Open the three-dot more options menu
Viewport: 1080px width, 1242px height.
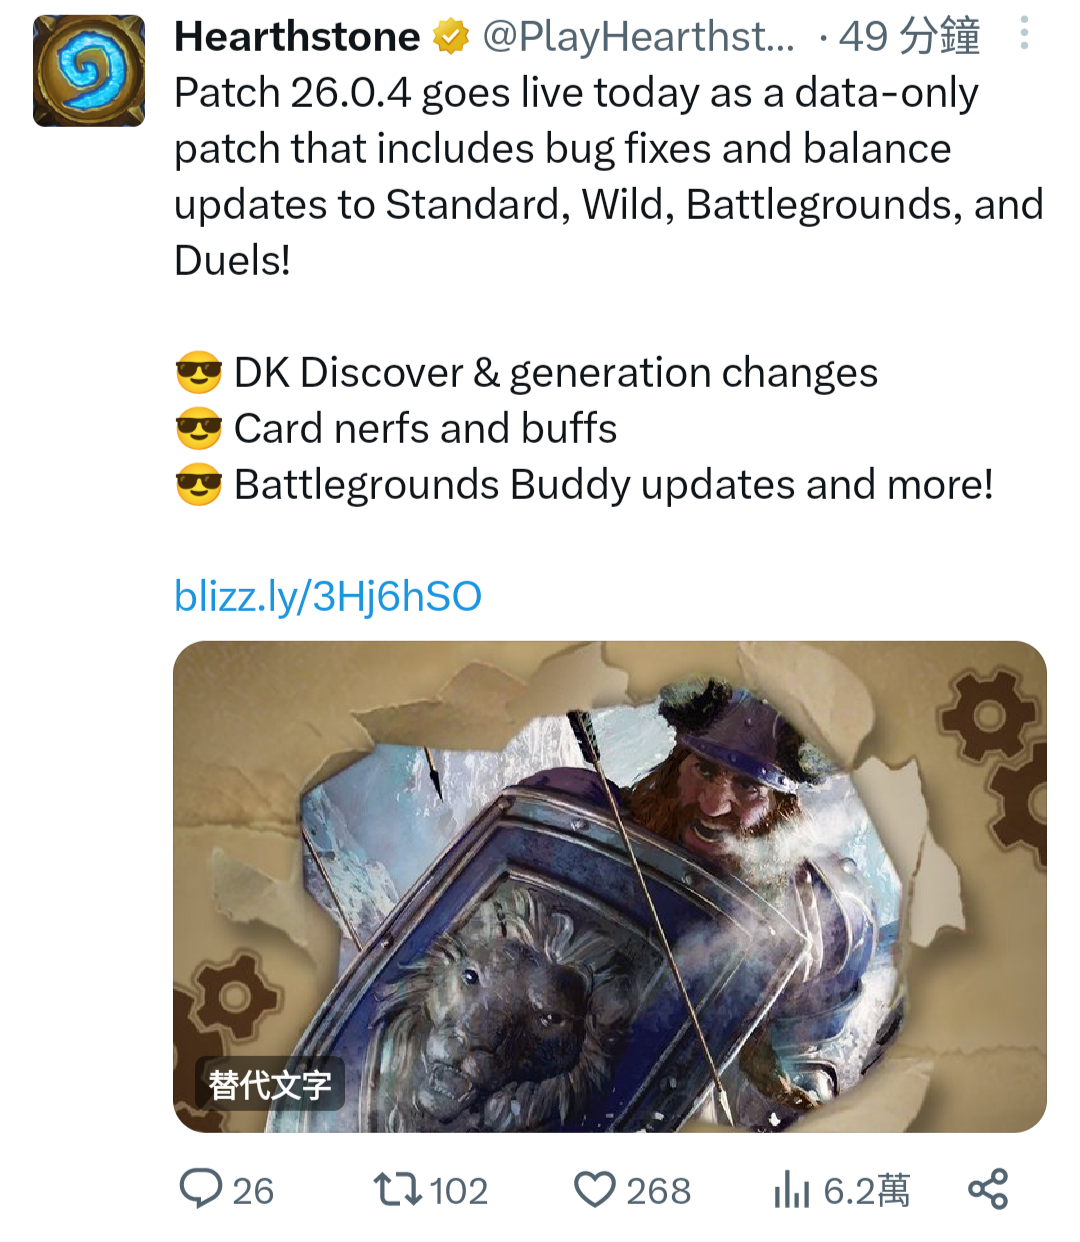[x=1024, y=34]
